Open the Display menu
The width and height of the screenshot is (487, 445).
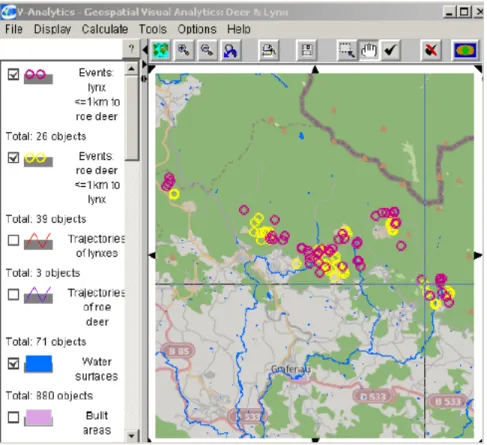(52, 29)
